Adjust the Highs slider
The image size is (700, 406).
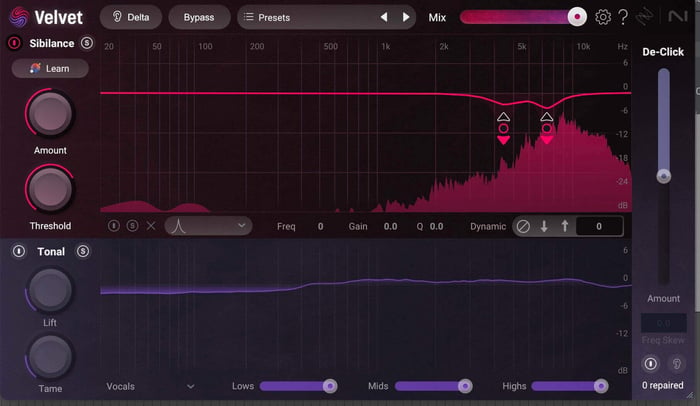pos(570,386)
